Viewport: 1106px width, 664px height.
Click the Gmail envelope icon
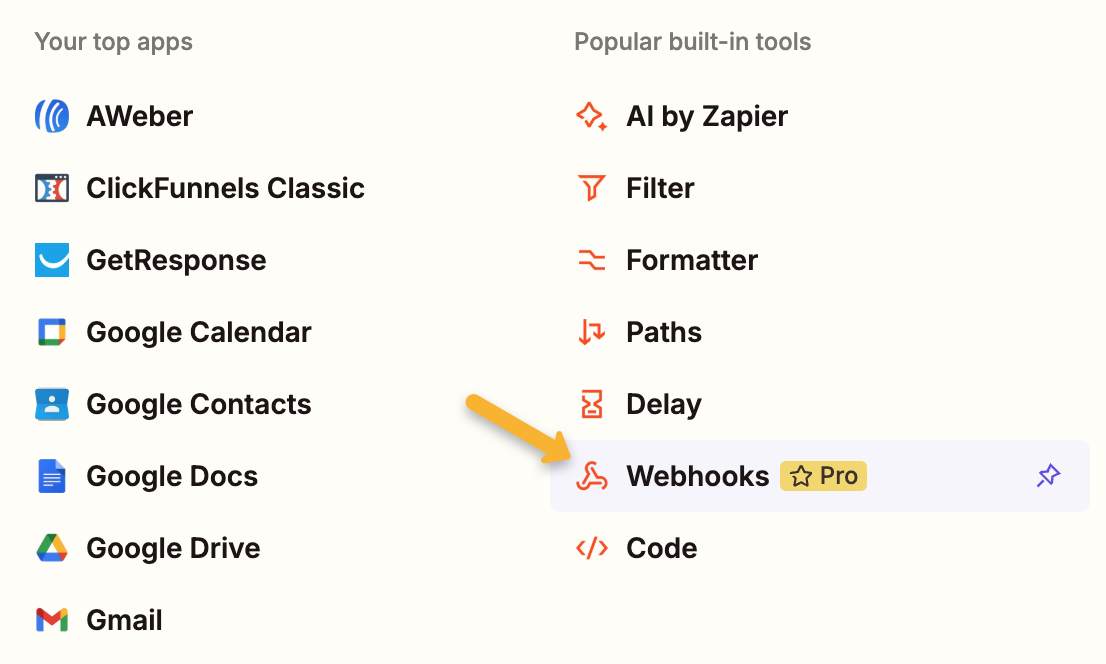click(x=52, y=620)
